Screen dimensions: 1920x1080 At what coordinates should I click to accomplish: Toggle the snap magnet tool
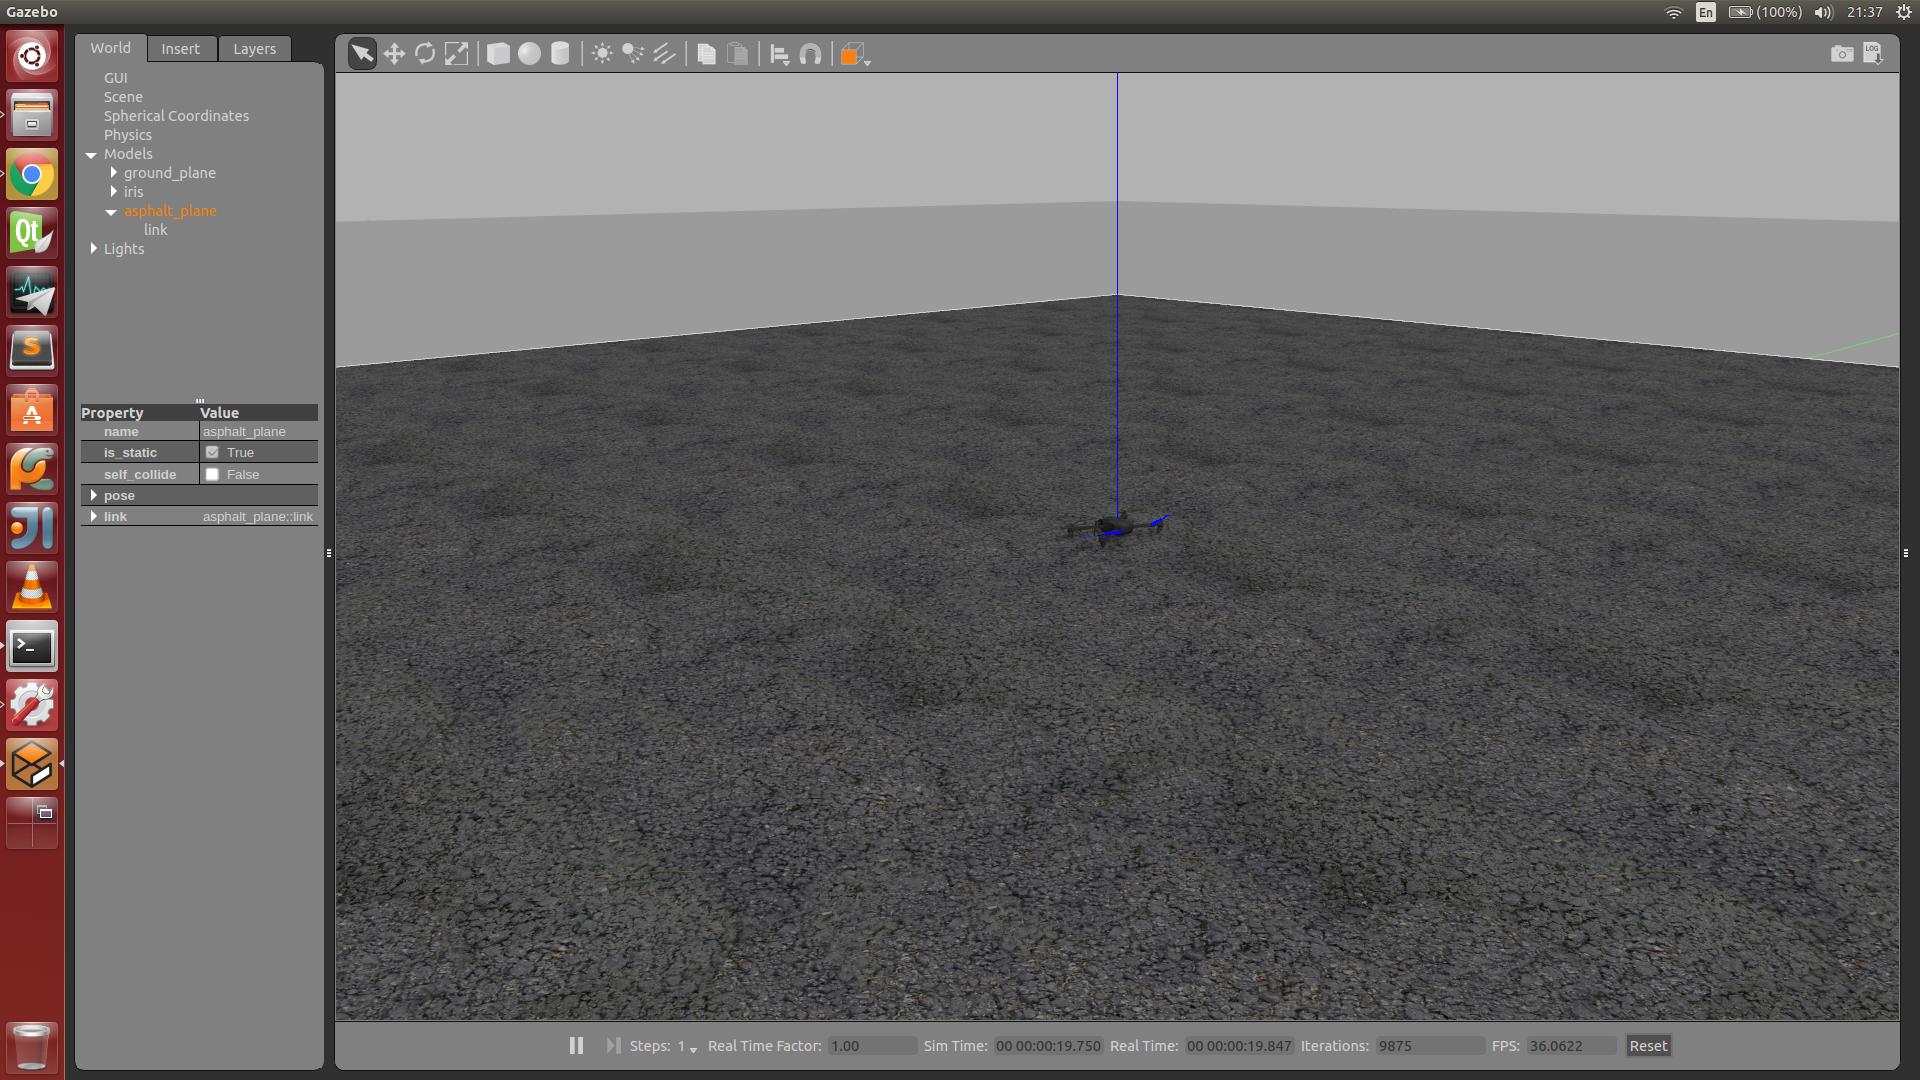tap(811, 54)
